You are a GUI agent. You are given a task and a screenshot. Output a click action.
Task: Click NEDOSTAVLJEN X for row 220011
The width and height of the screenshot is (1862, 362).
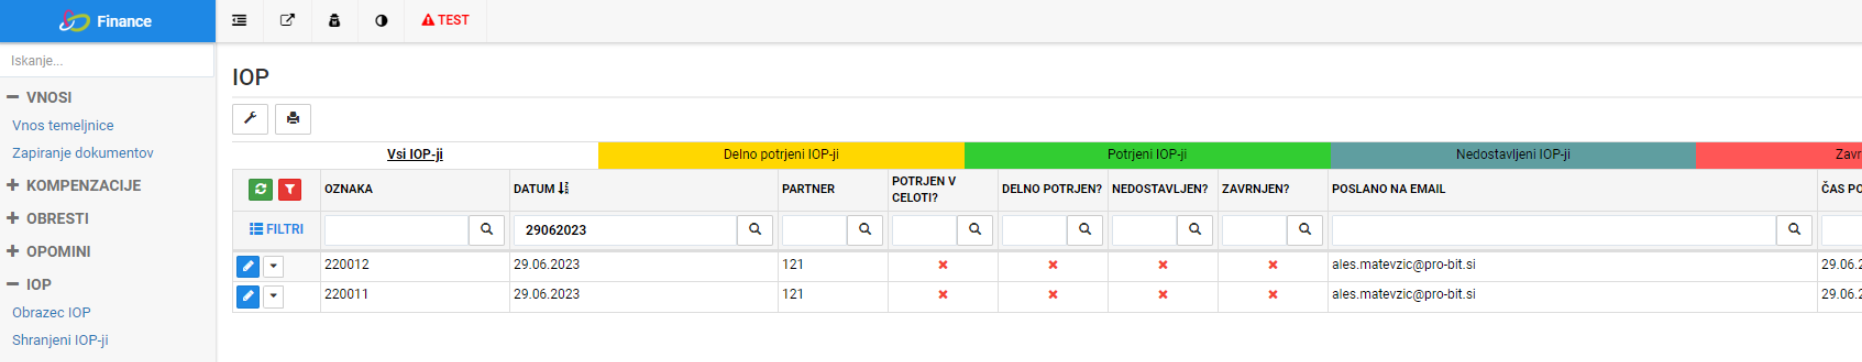[1163, 295]
